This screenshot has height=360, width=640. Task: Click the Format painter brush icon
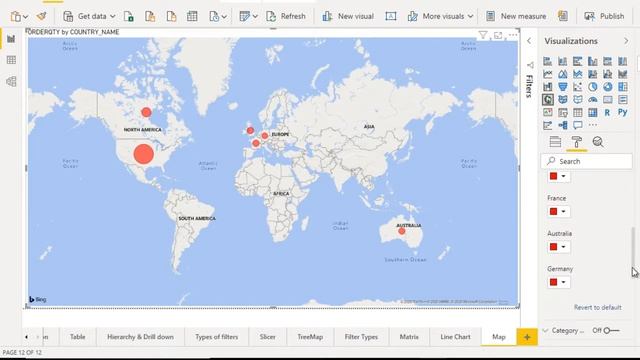41,16
